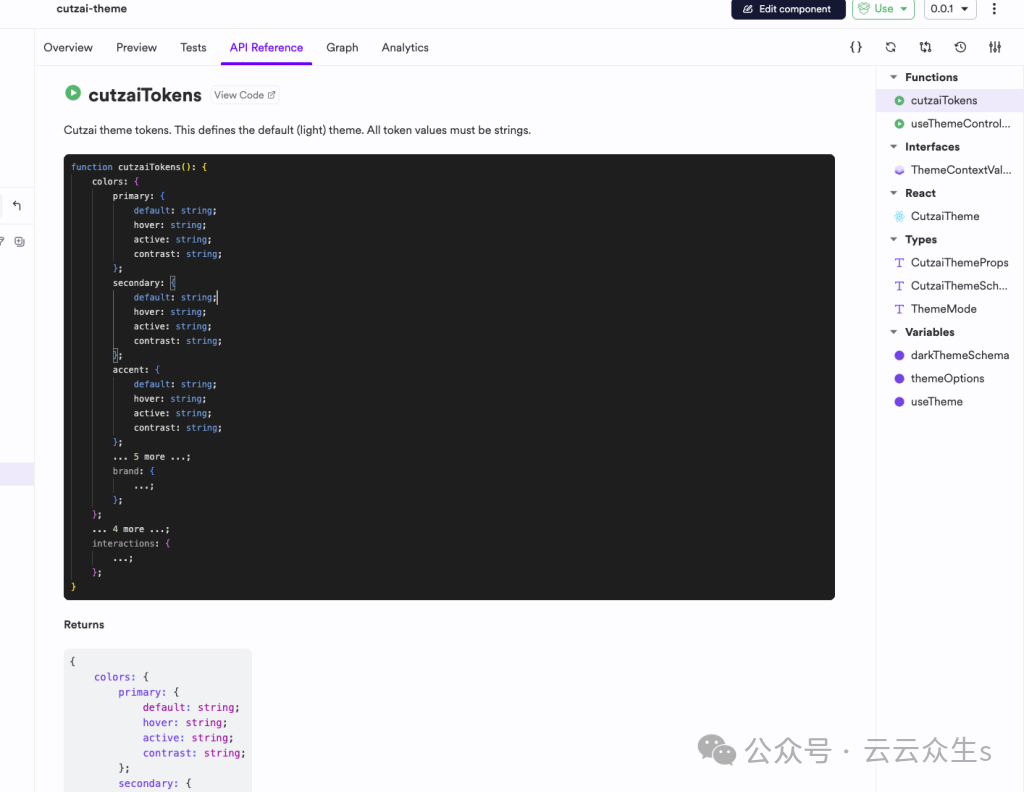Click the refresh/sync icon in toolbar
This screenshot has height=792, width=1024.
tap(891, 47)
